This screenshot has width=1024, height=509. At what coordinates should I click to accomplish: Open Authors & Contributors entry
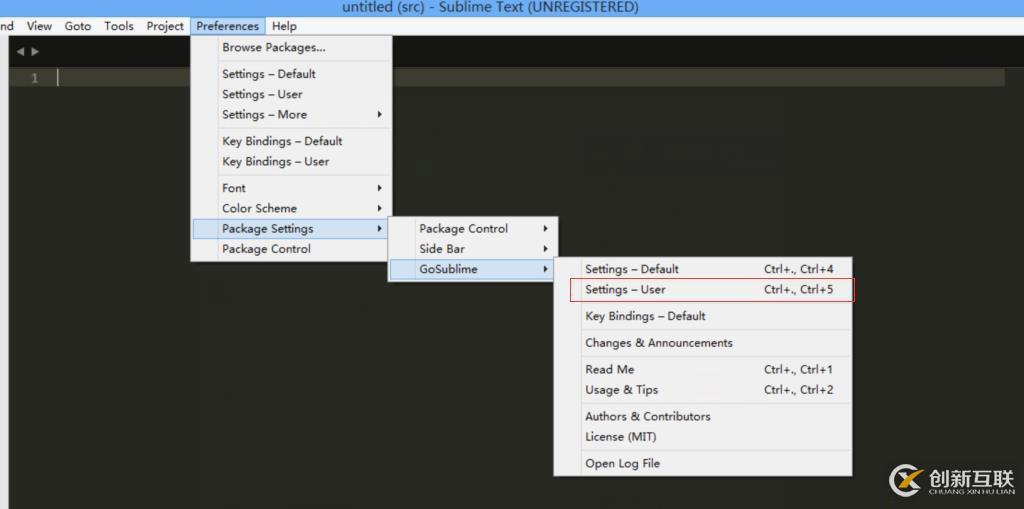tap(703, 417)
